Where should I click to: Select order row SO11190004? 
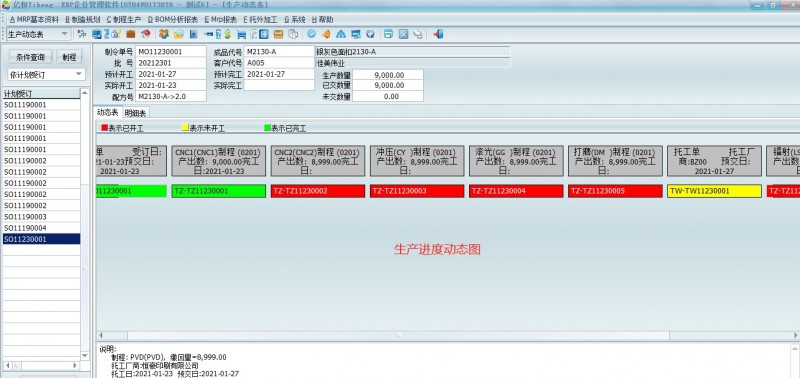tap(41, 228)
